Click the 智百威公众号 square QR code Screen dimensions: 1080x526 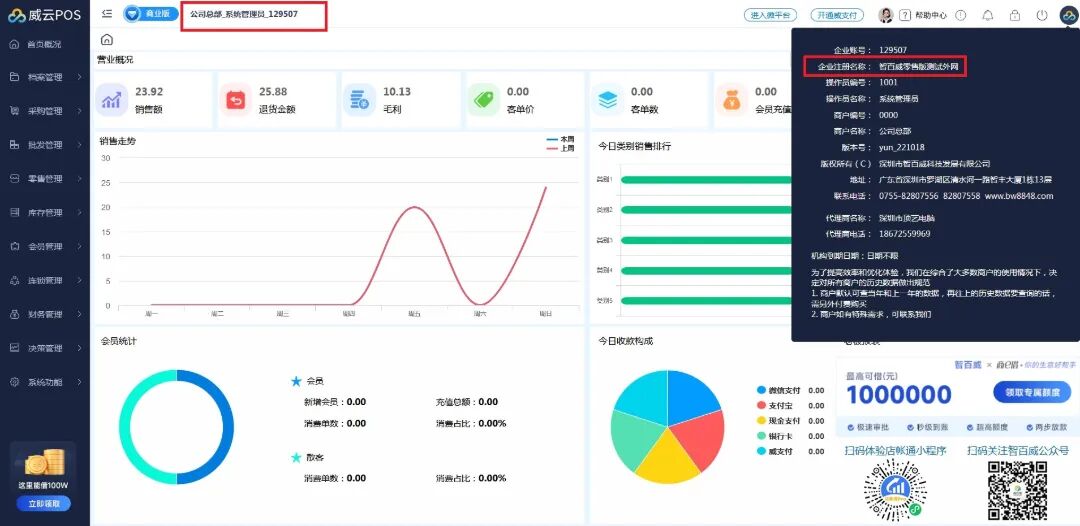tap(1018, 491)
